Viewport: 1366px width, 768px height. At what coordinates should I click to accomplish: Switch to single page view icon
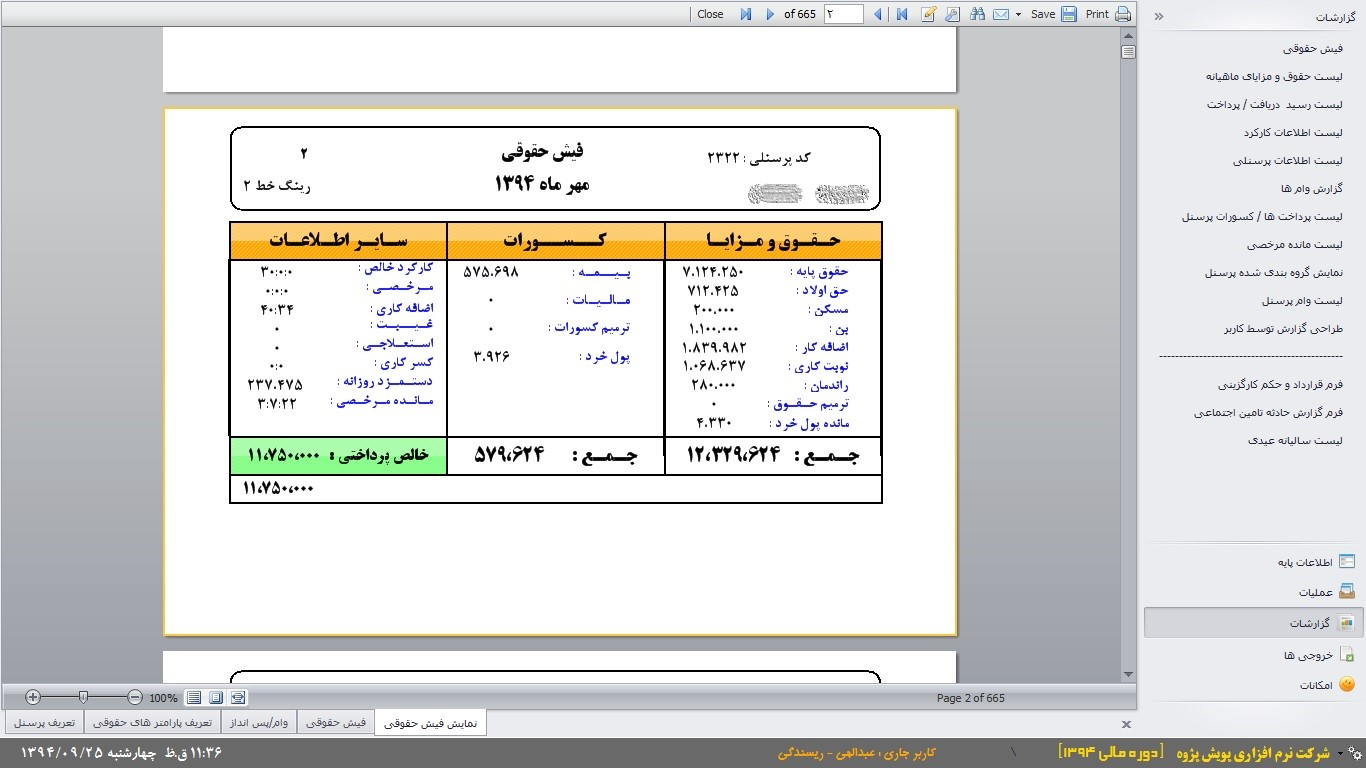coord(216,697)
